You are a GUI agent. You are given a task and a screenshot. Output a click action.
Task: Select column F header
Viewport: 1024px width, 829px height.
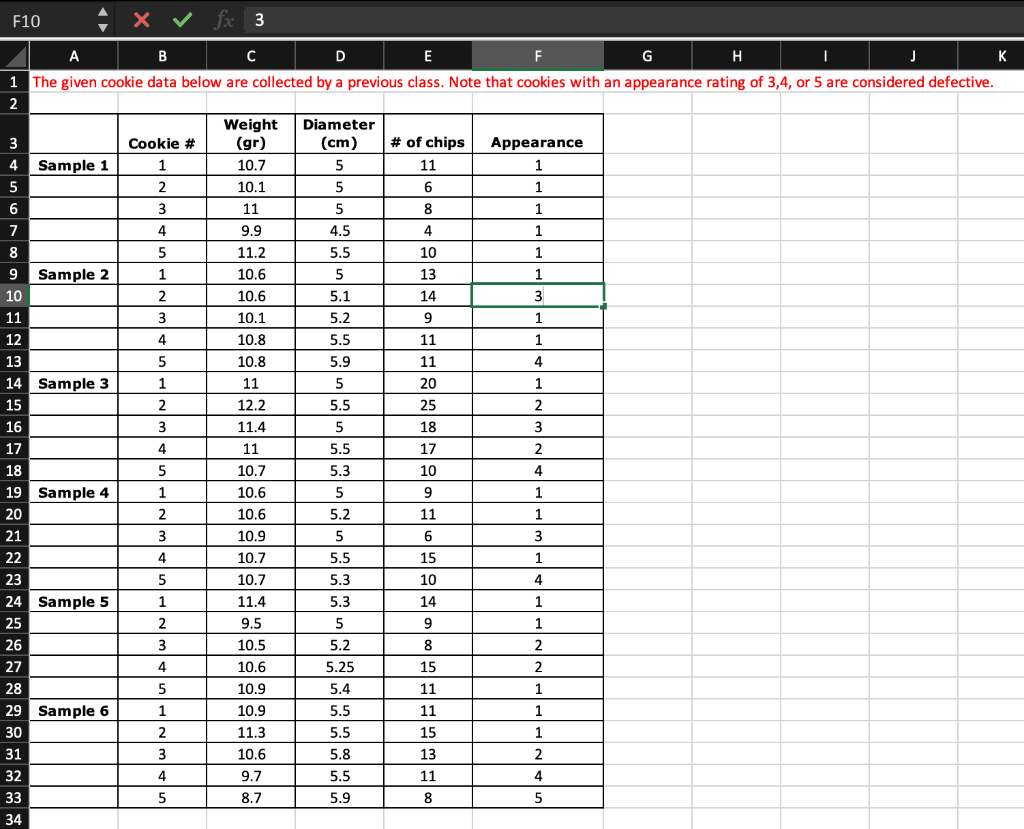point(537,56)
